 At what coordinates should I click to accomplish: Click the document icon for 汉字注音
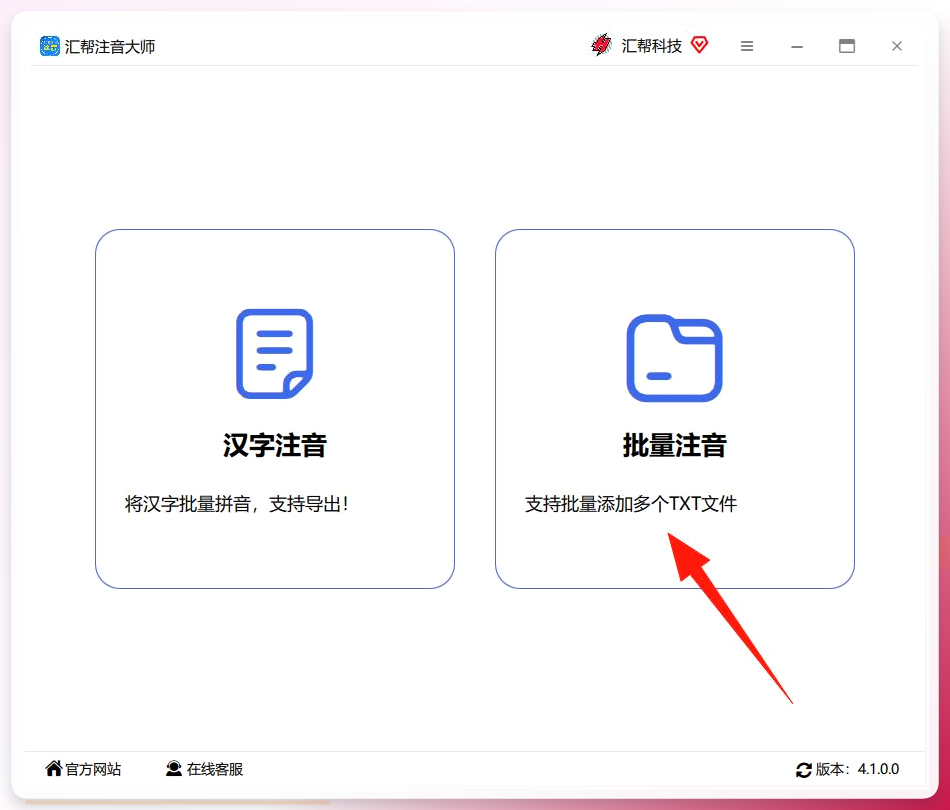tap(274, 354)
